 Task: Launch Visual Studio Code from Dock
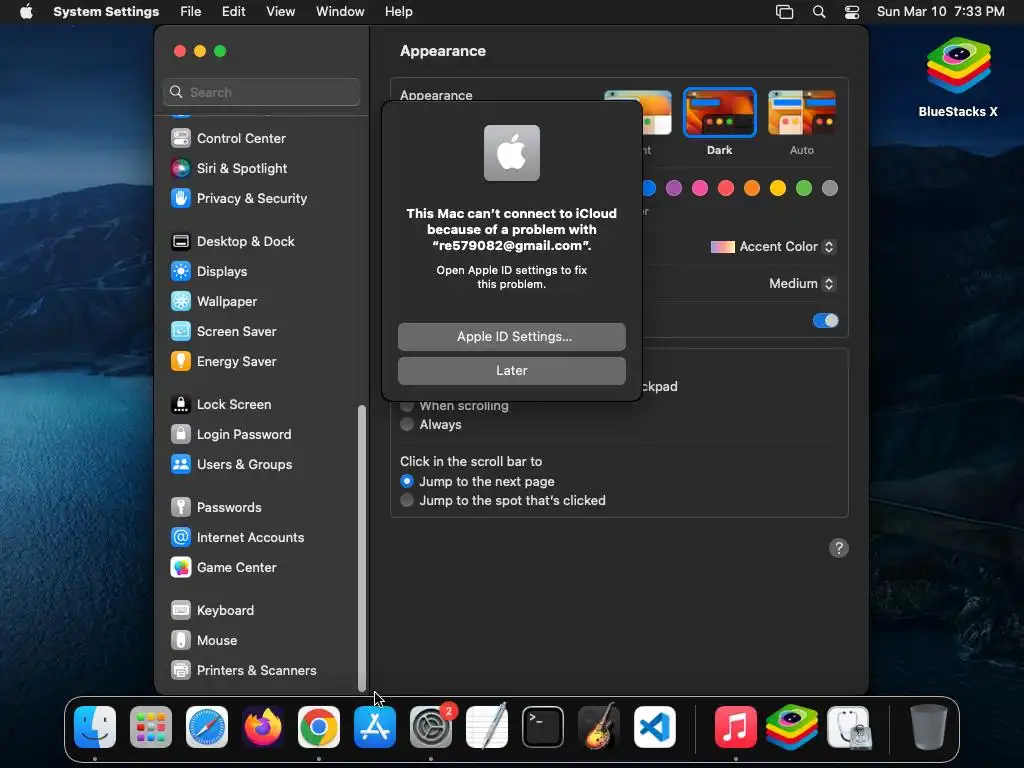[x=655, y=727]
